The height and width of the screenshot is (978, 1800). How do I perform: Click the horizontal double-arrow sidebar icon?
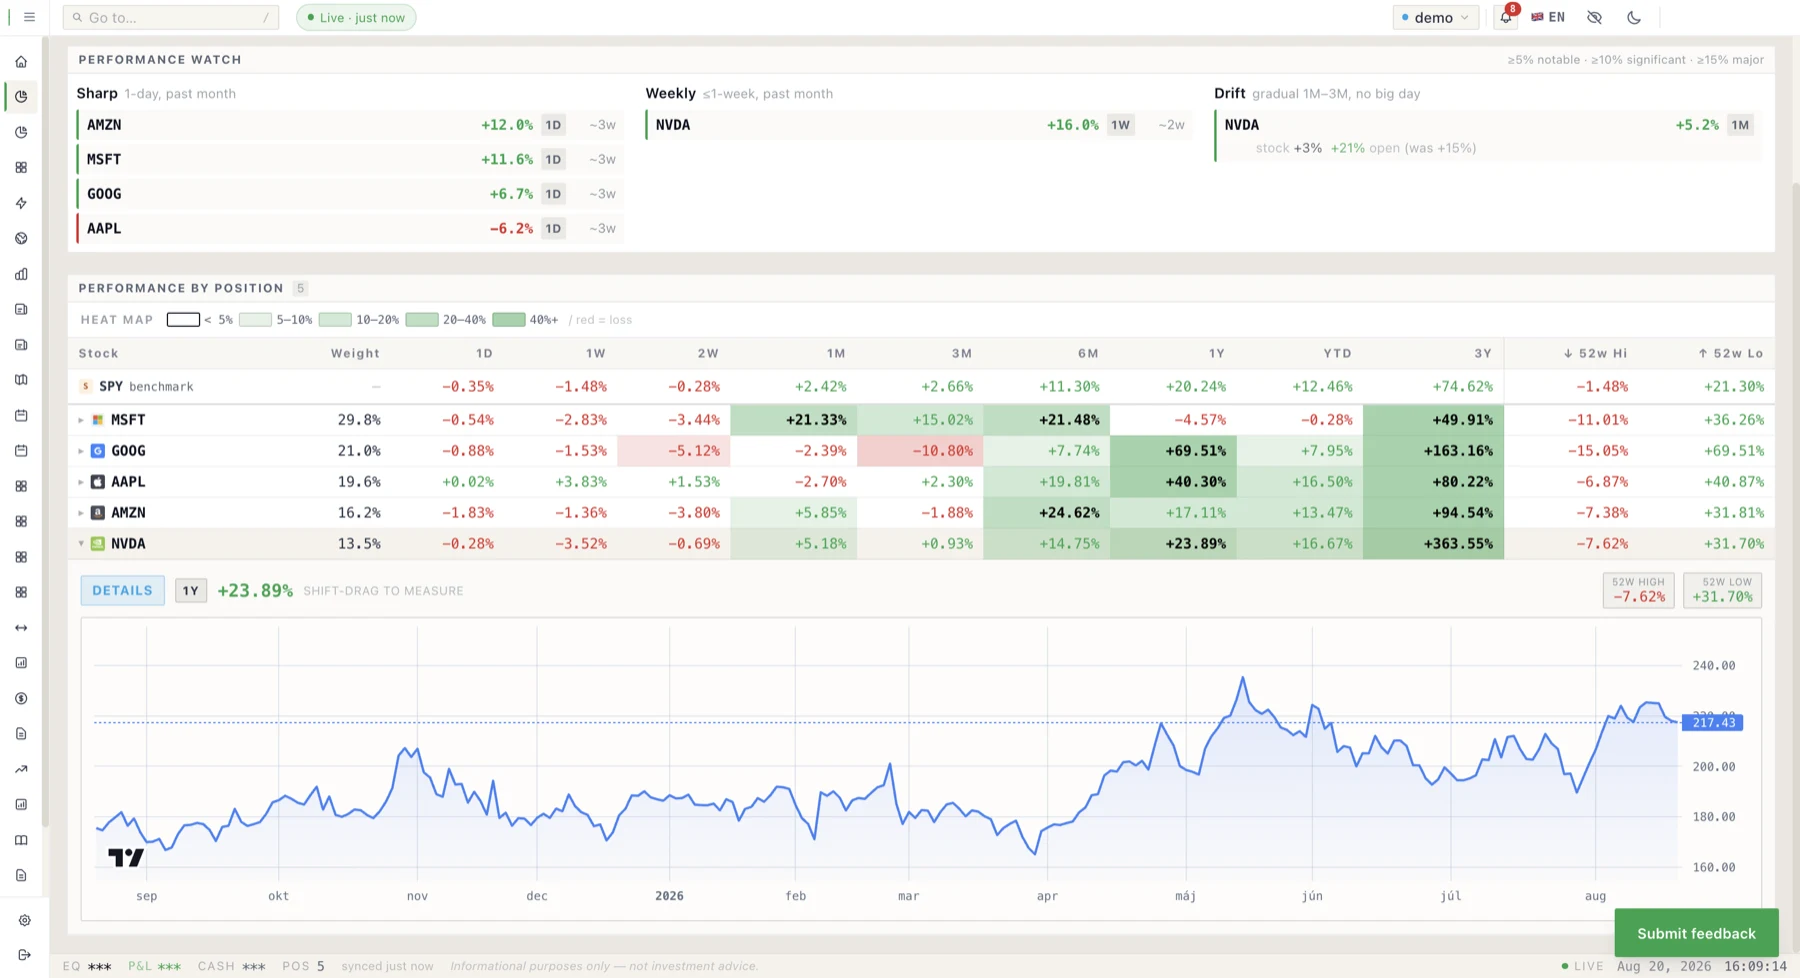tap(21, 628)
